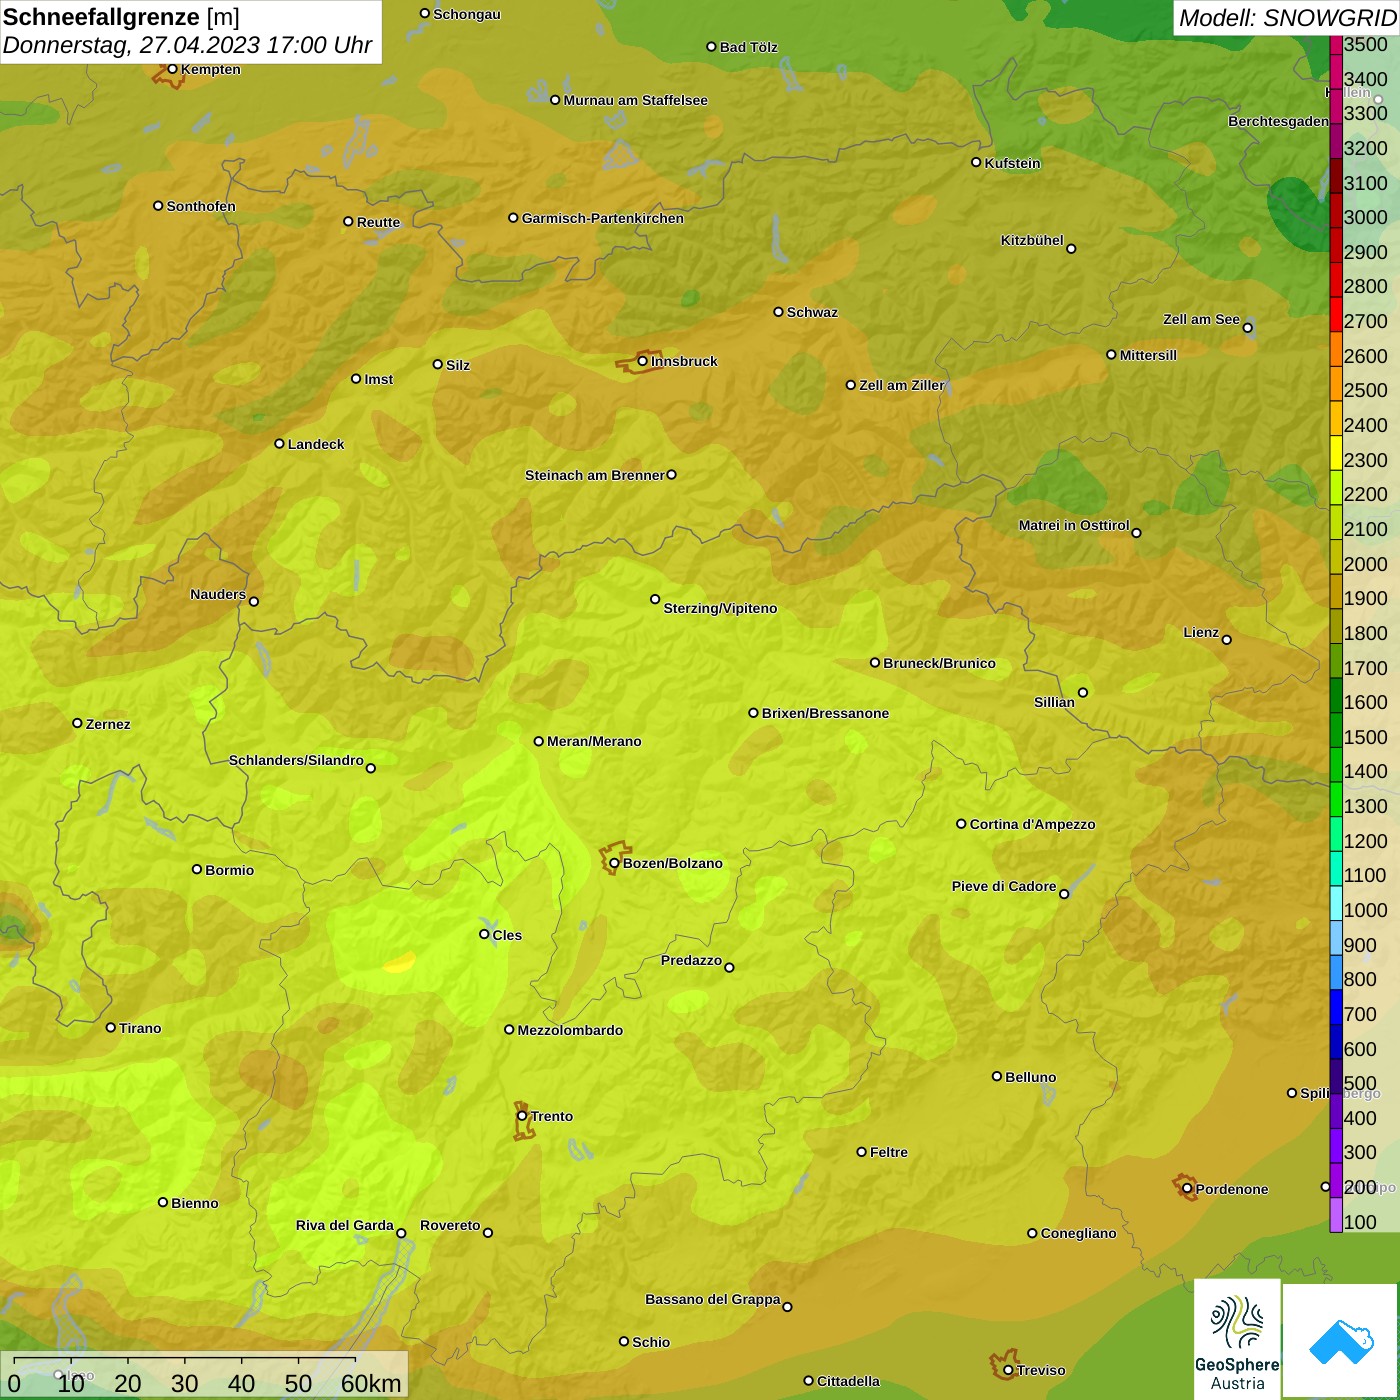Click the Modell: SNOWGRID label
This screenshot has width=1400, height=1400.
coord(1286,18)
